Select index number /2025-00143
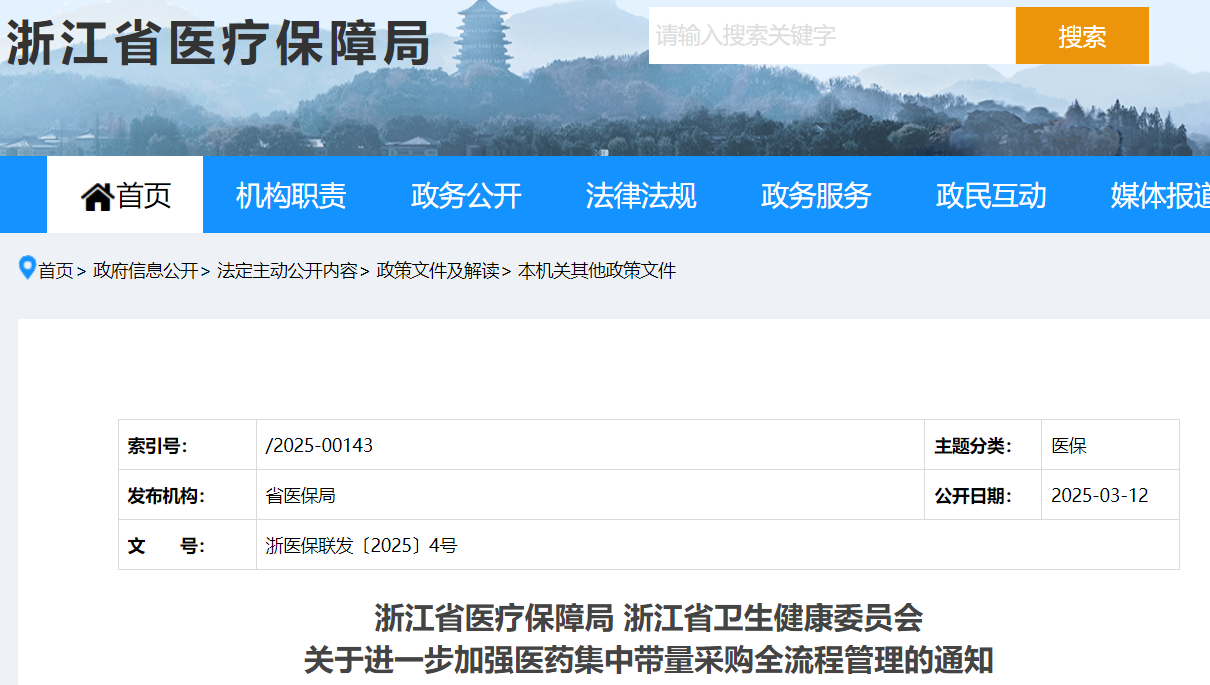This screenshot has height=685, width=1210. click(319, 446)
